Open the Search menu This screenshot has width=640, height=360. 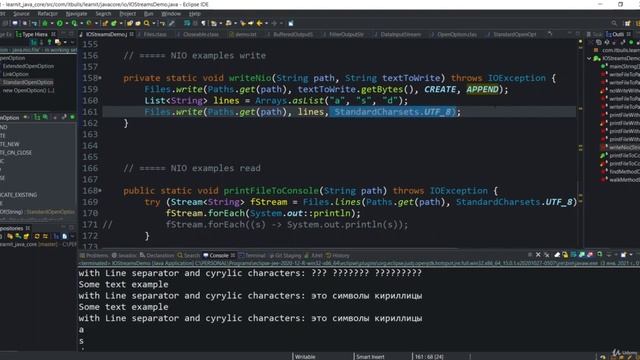pyautogui.click(x=103, y=14)
